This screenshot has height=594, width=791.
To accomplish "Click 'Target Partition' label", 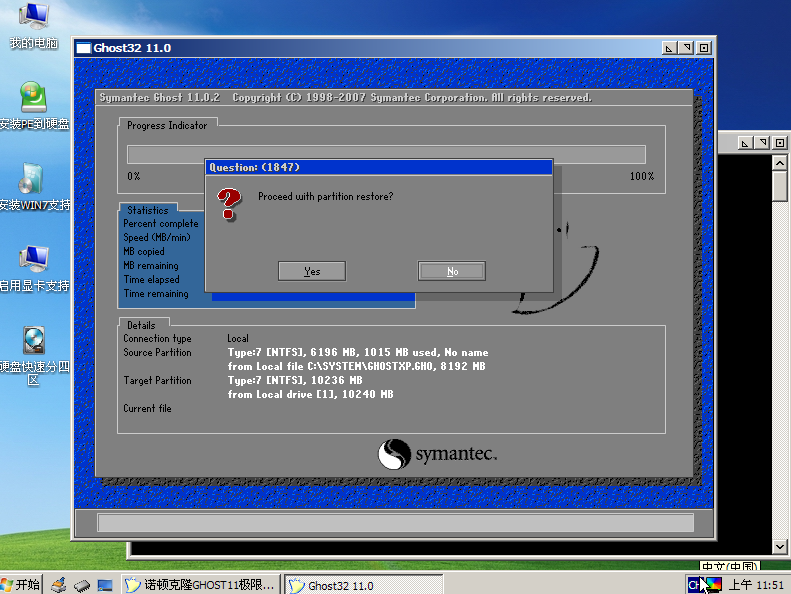I will click(157, 381).
